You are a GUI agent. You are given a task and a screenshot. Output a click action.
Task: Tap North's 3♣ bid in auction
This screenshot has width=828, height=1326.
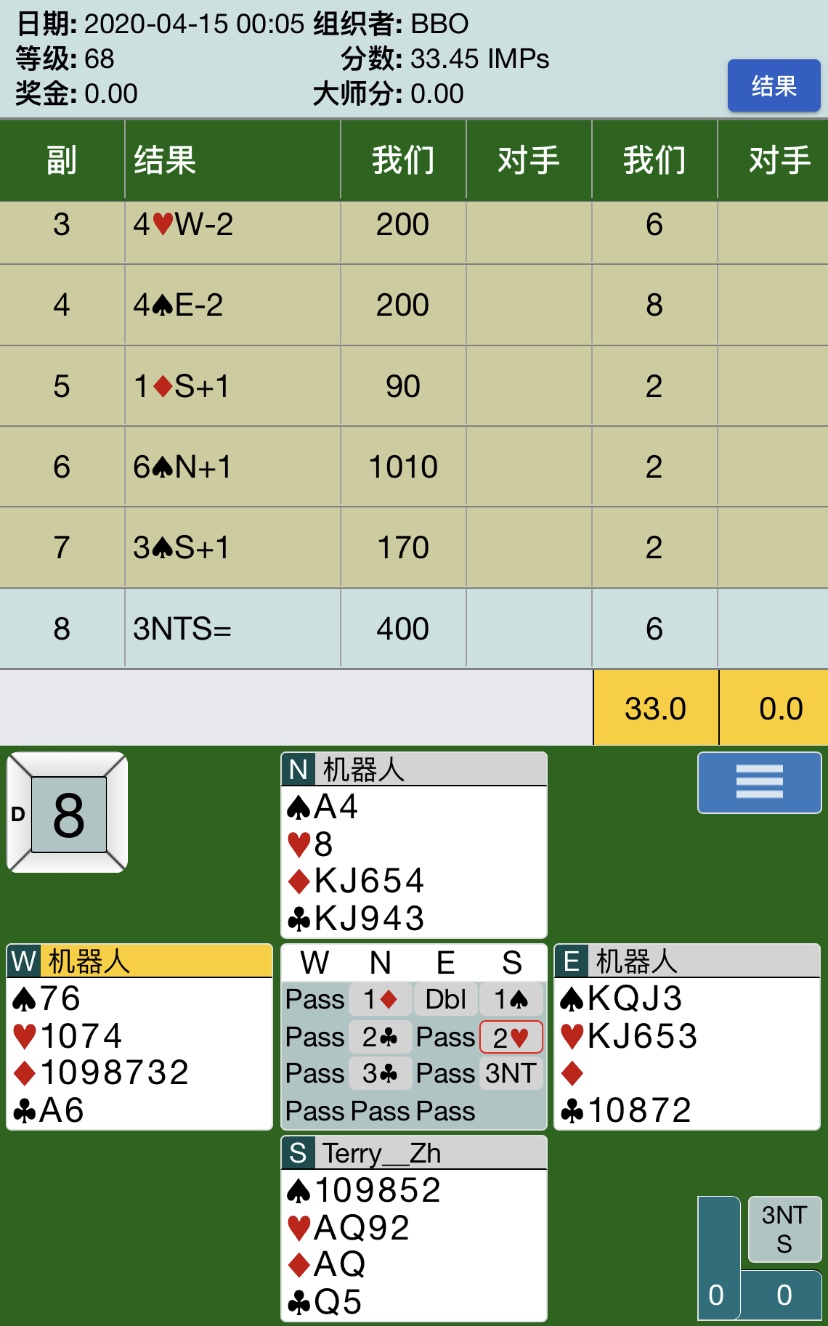tap(380, 1074)
